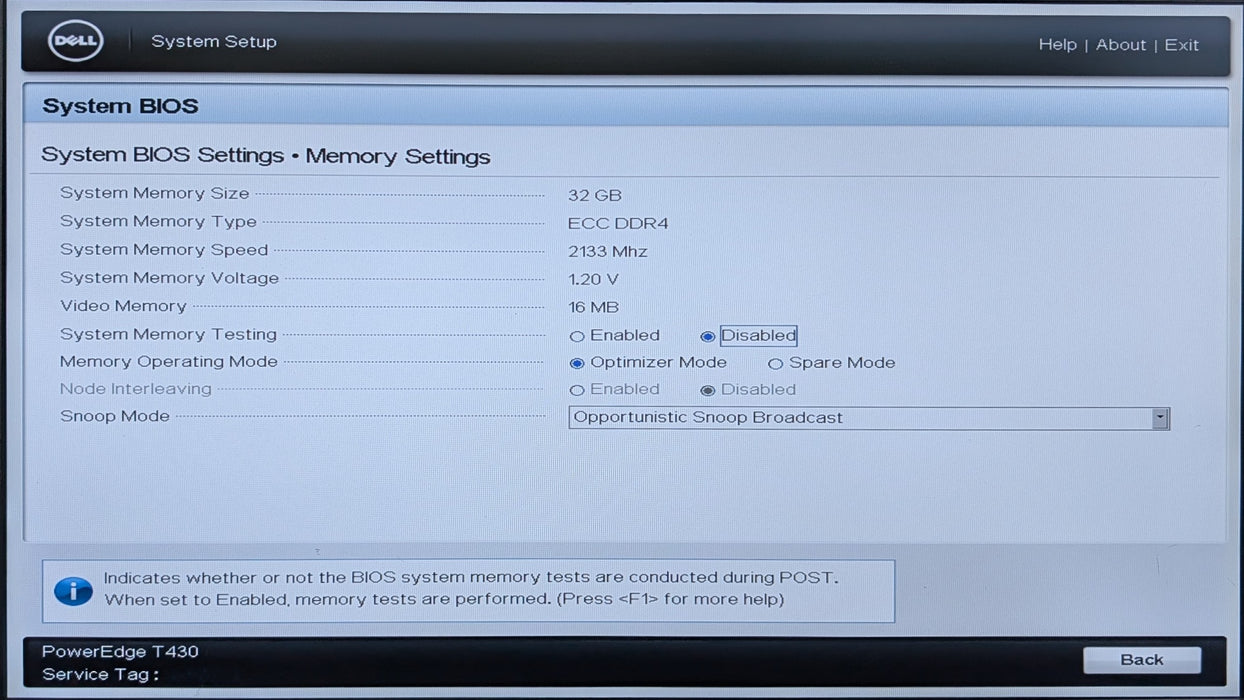Click the System Memory Size label

point(154,193)
